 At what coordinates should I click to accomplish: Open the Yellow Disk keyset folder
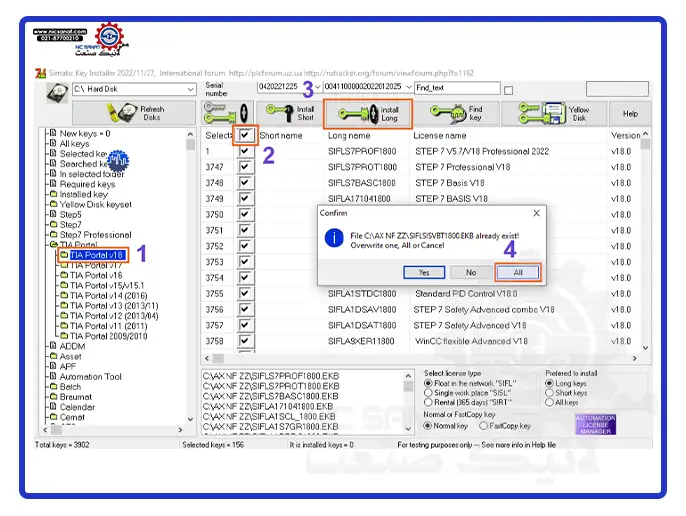(95, 204)
